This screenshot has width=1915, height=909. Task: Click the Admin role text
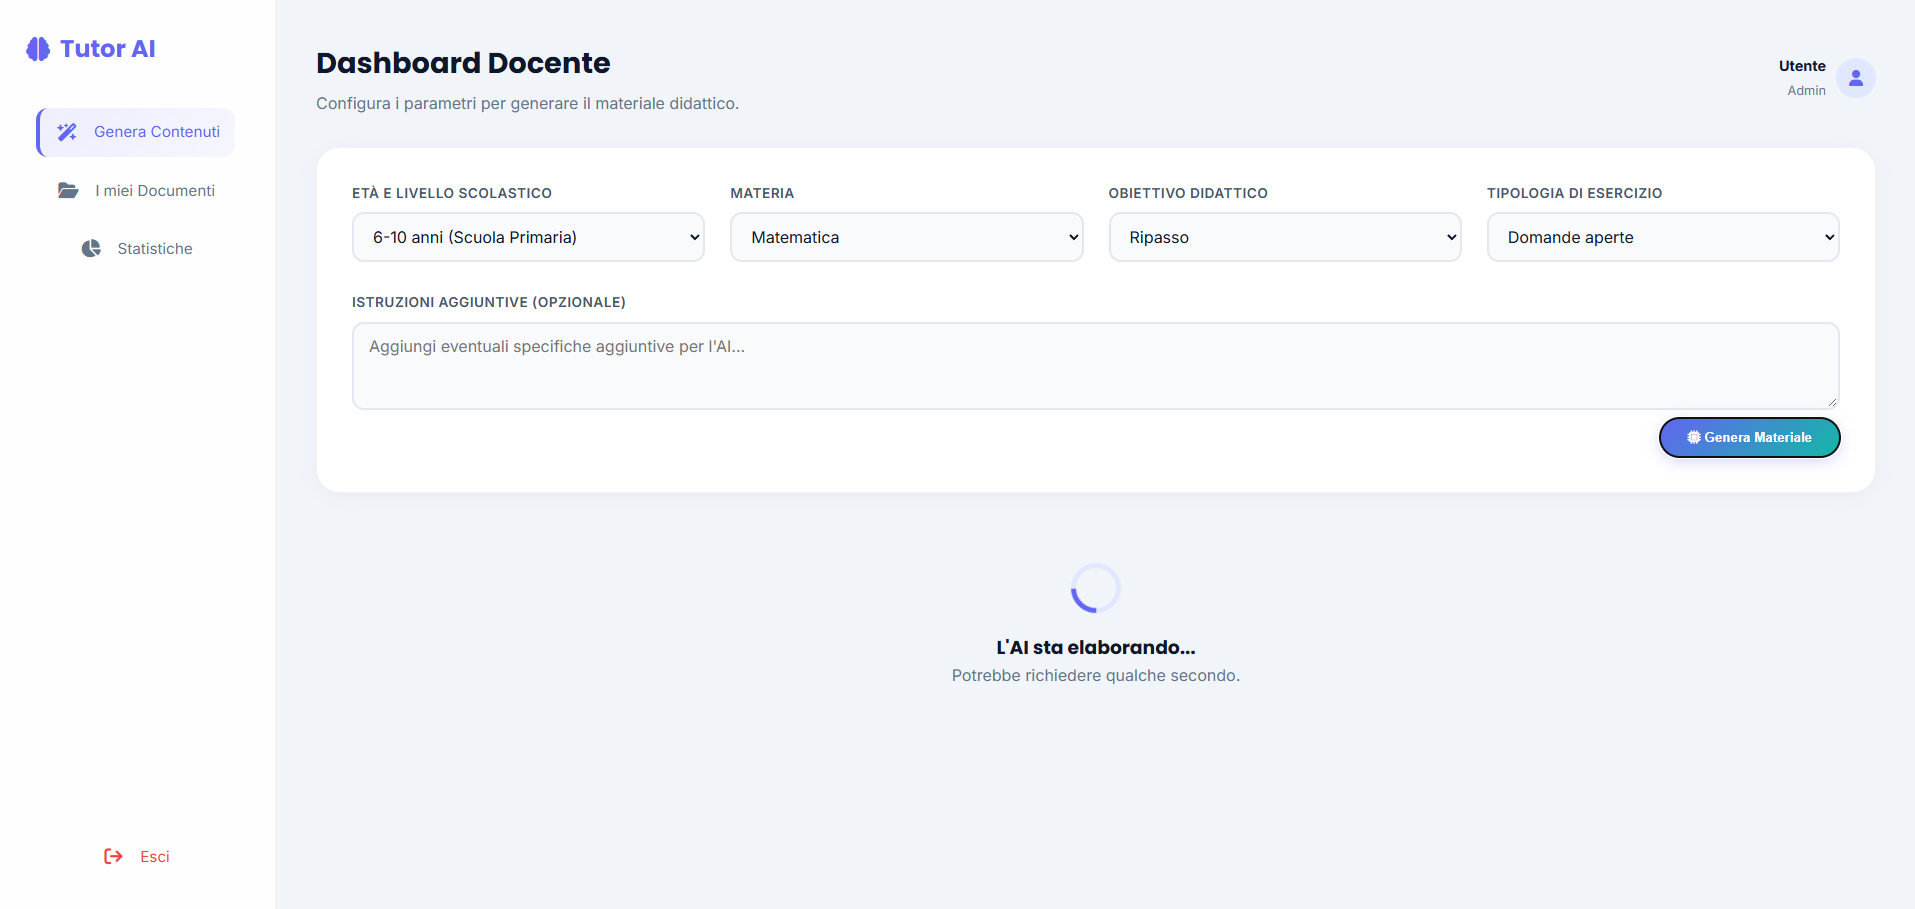(x=1806, y=91)
